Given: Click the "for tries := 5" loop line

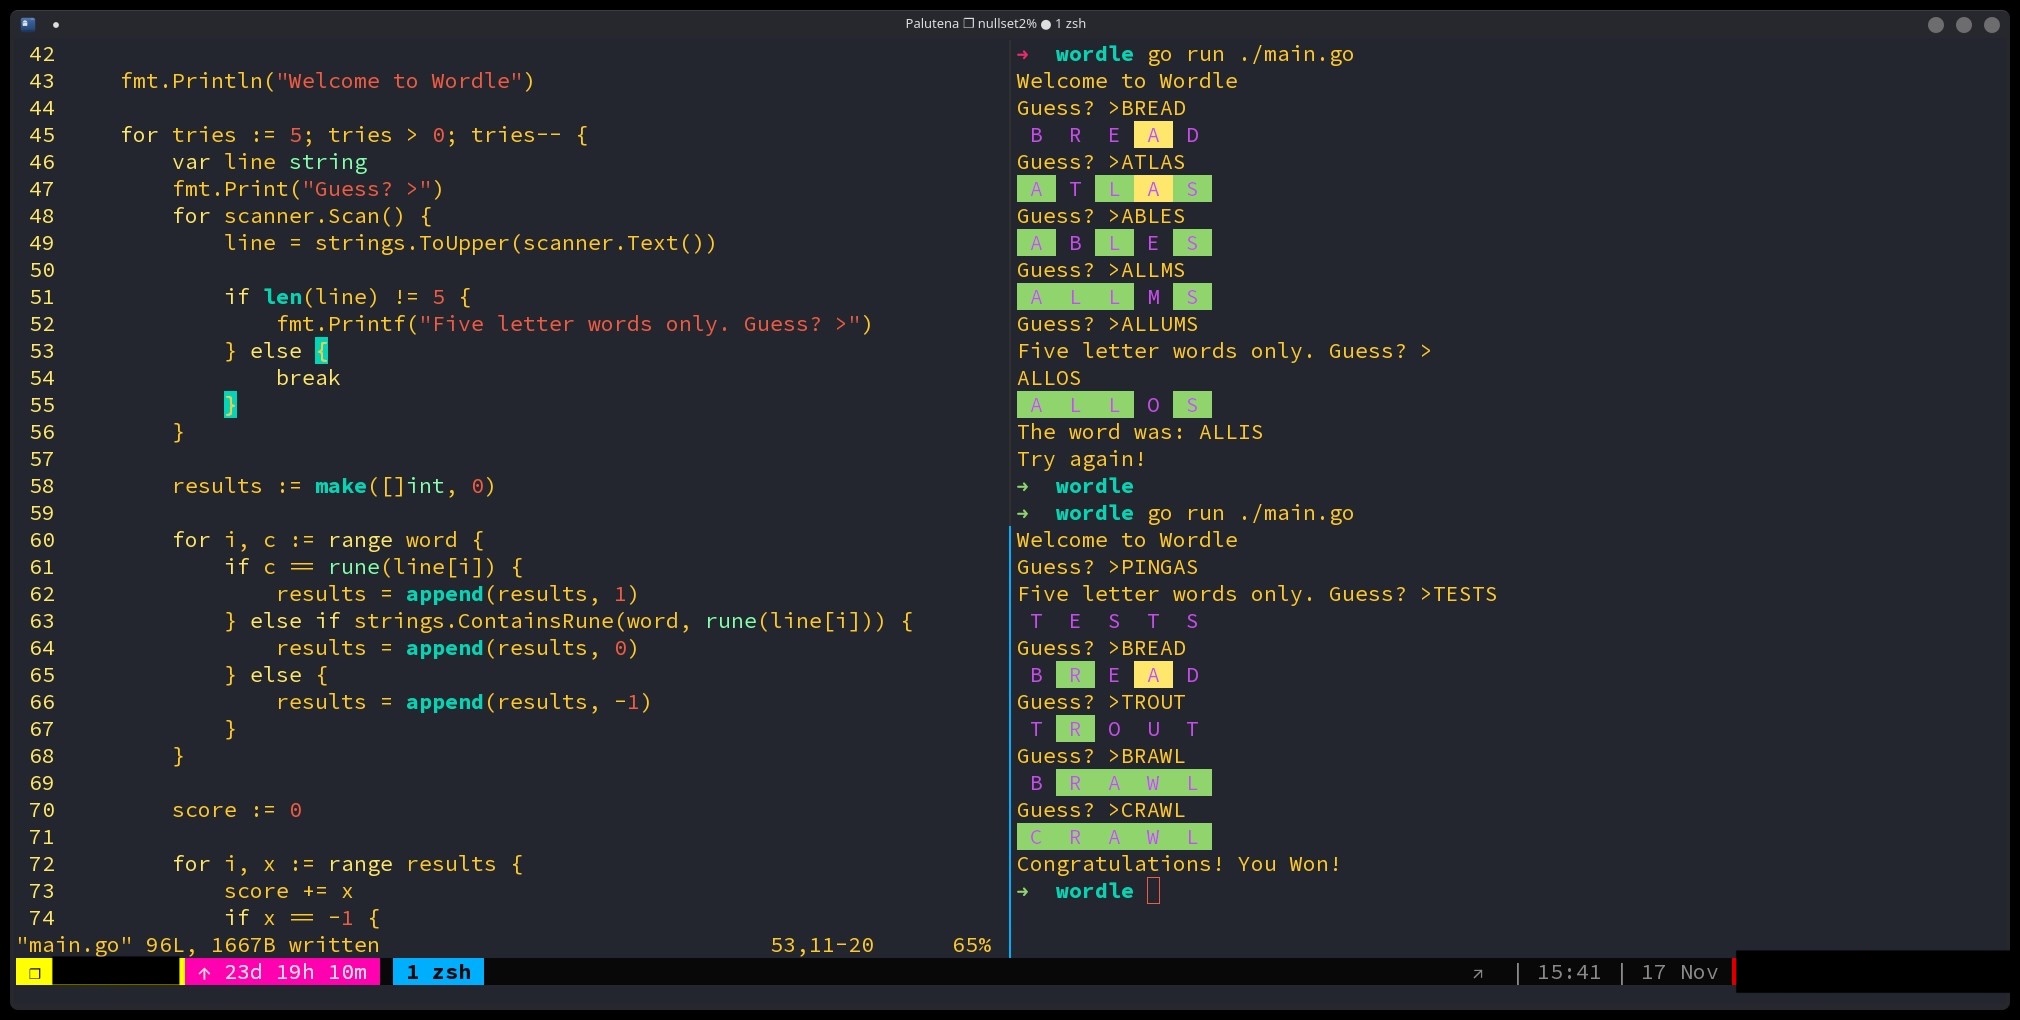Looking at the screenshot, I should click(354, 135).
